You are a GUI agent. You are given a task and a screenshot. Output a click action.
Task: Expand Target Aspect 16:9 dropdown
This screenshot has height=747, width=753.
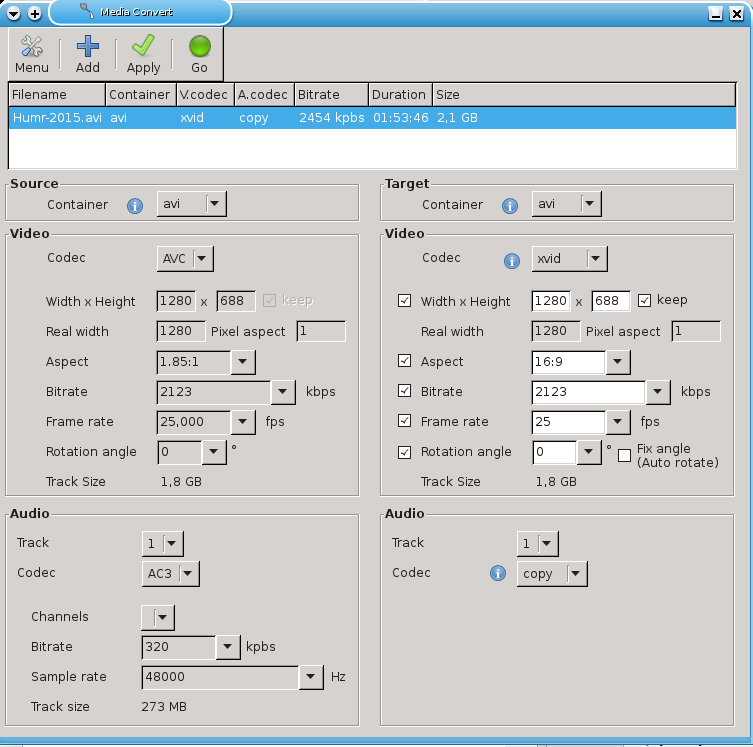(618, 362)
